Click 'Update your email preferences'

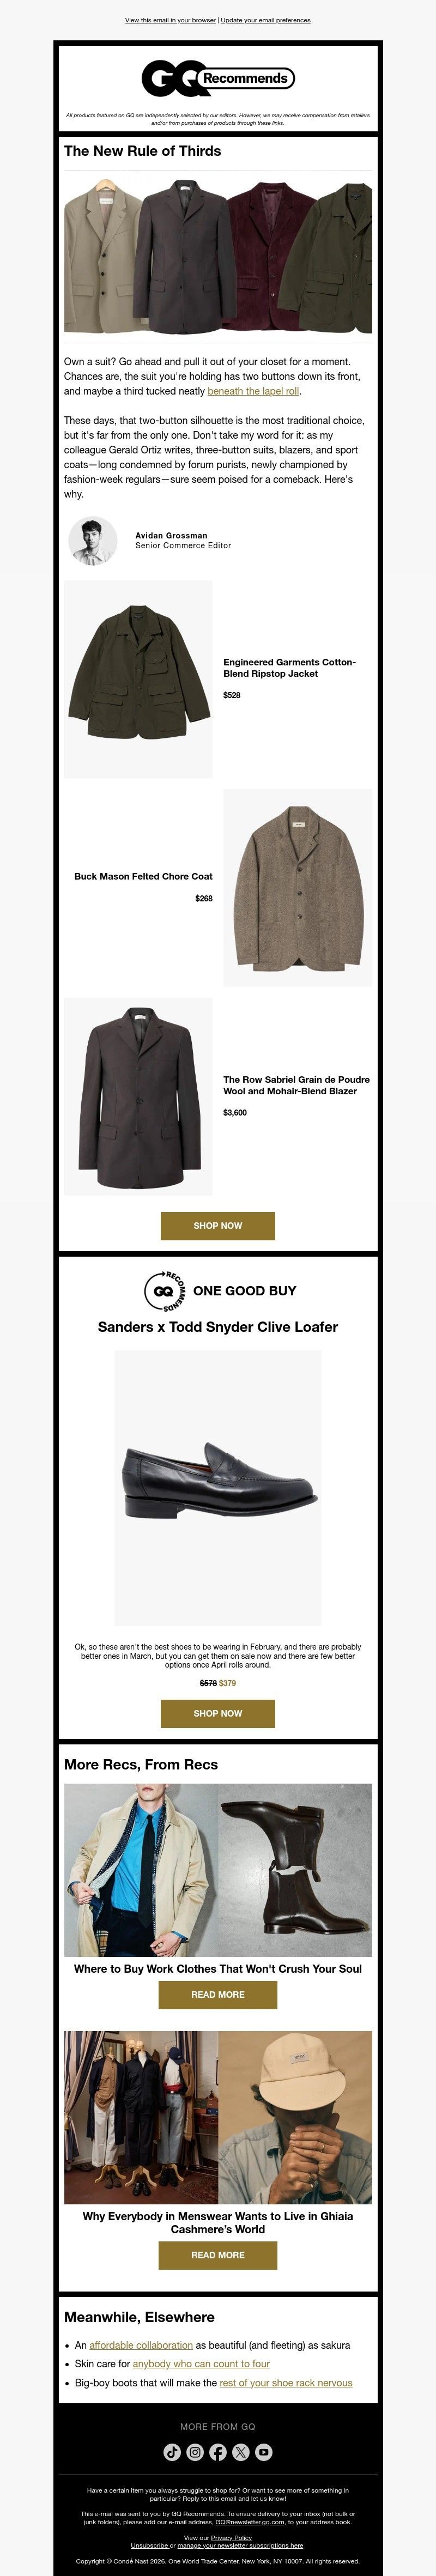[x=265, y=20]
